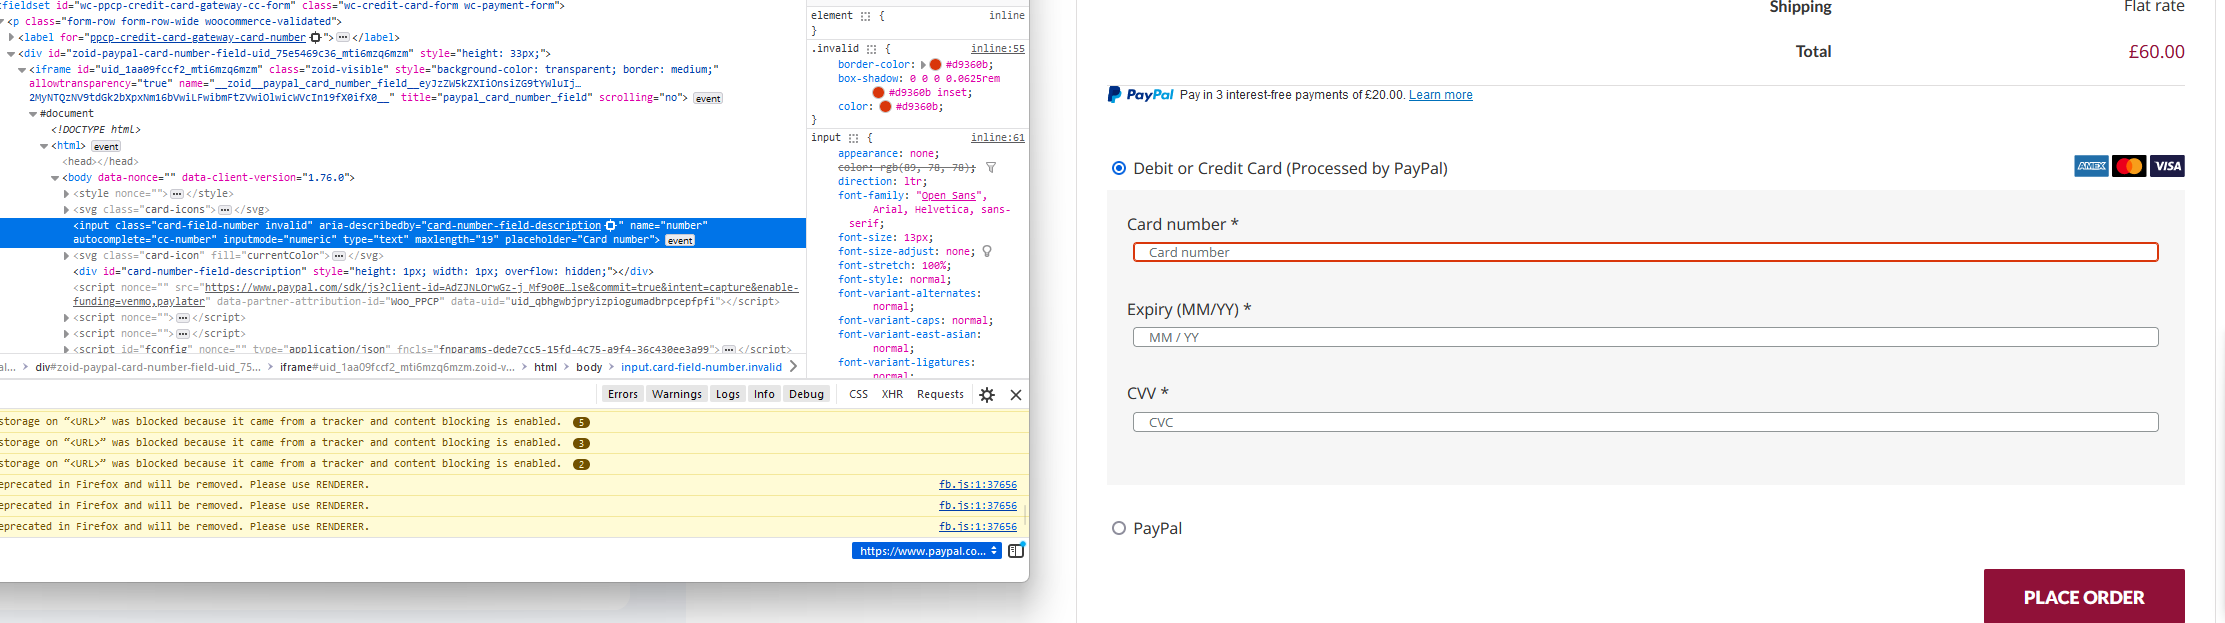The width and height of the screenshot is (2225, 623).
Task: Toggle the Errors console filter
Action: pos(622,394)
